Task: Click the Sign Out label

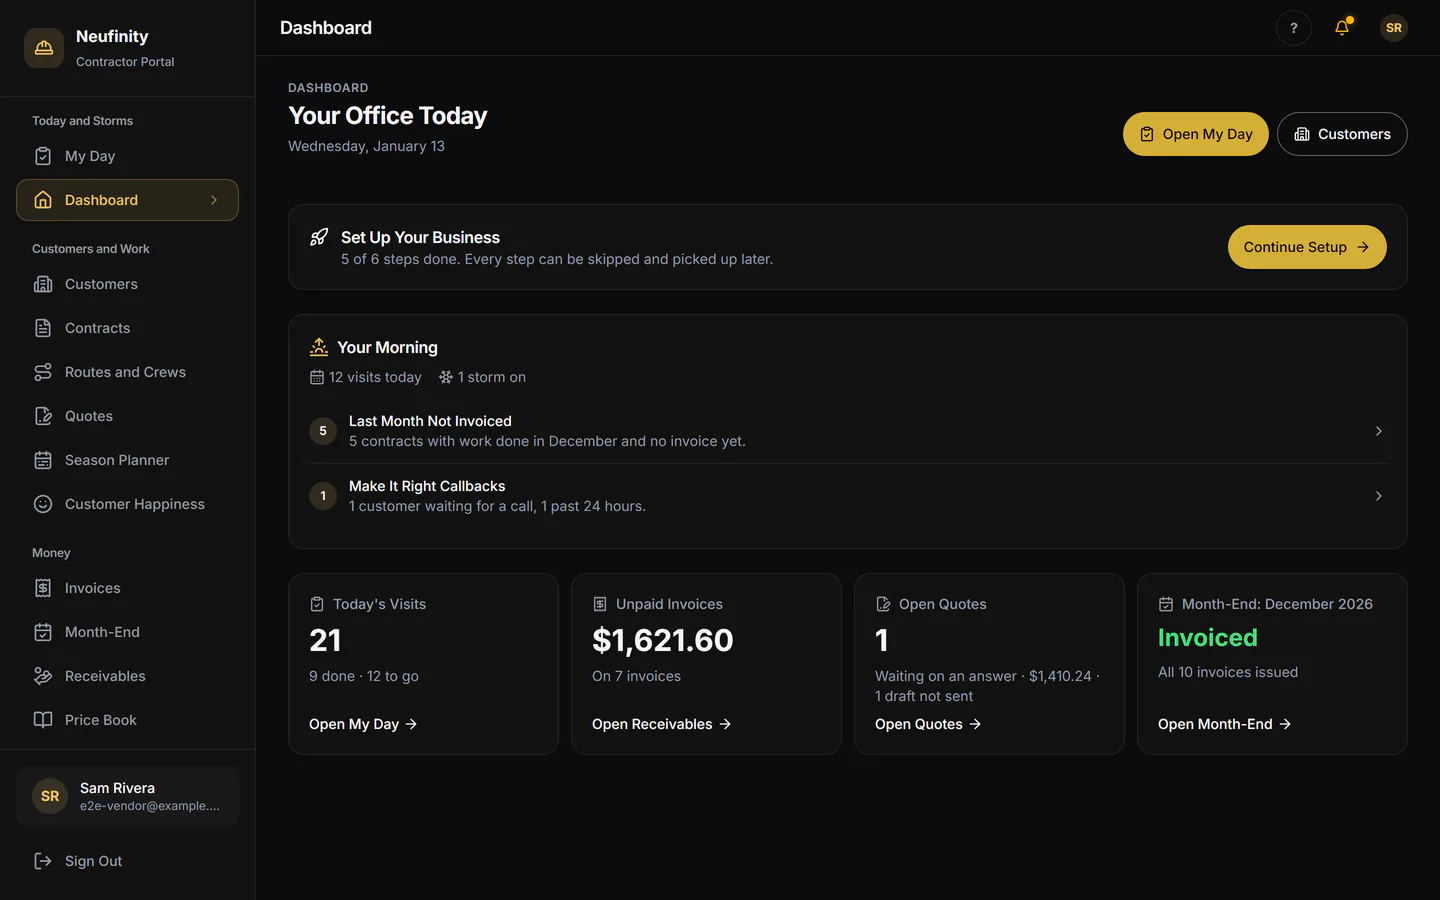Action: click(94, 861)
